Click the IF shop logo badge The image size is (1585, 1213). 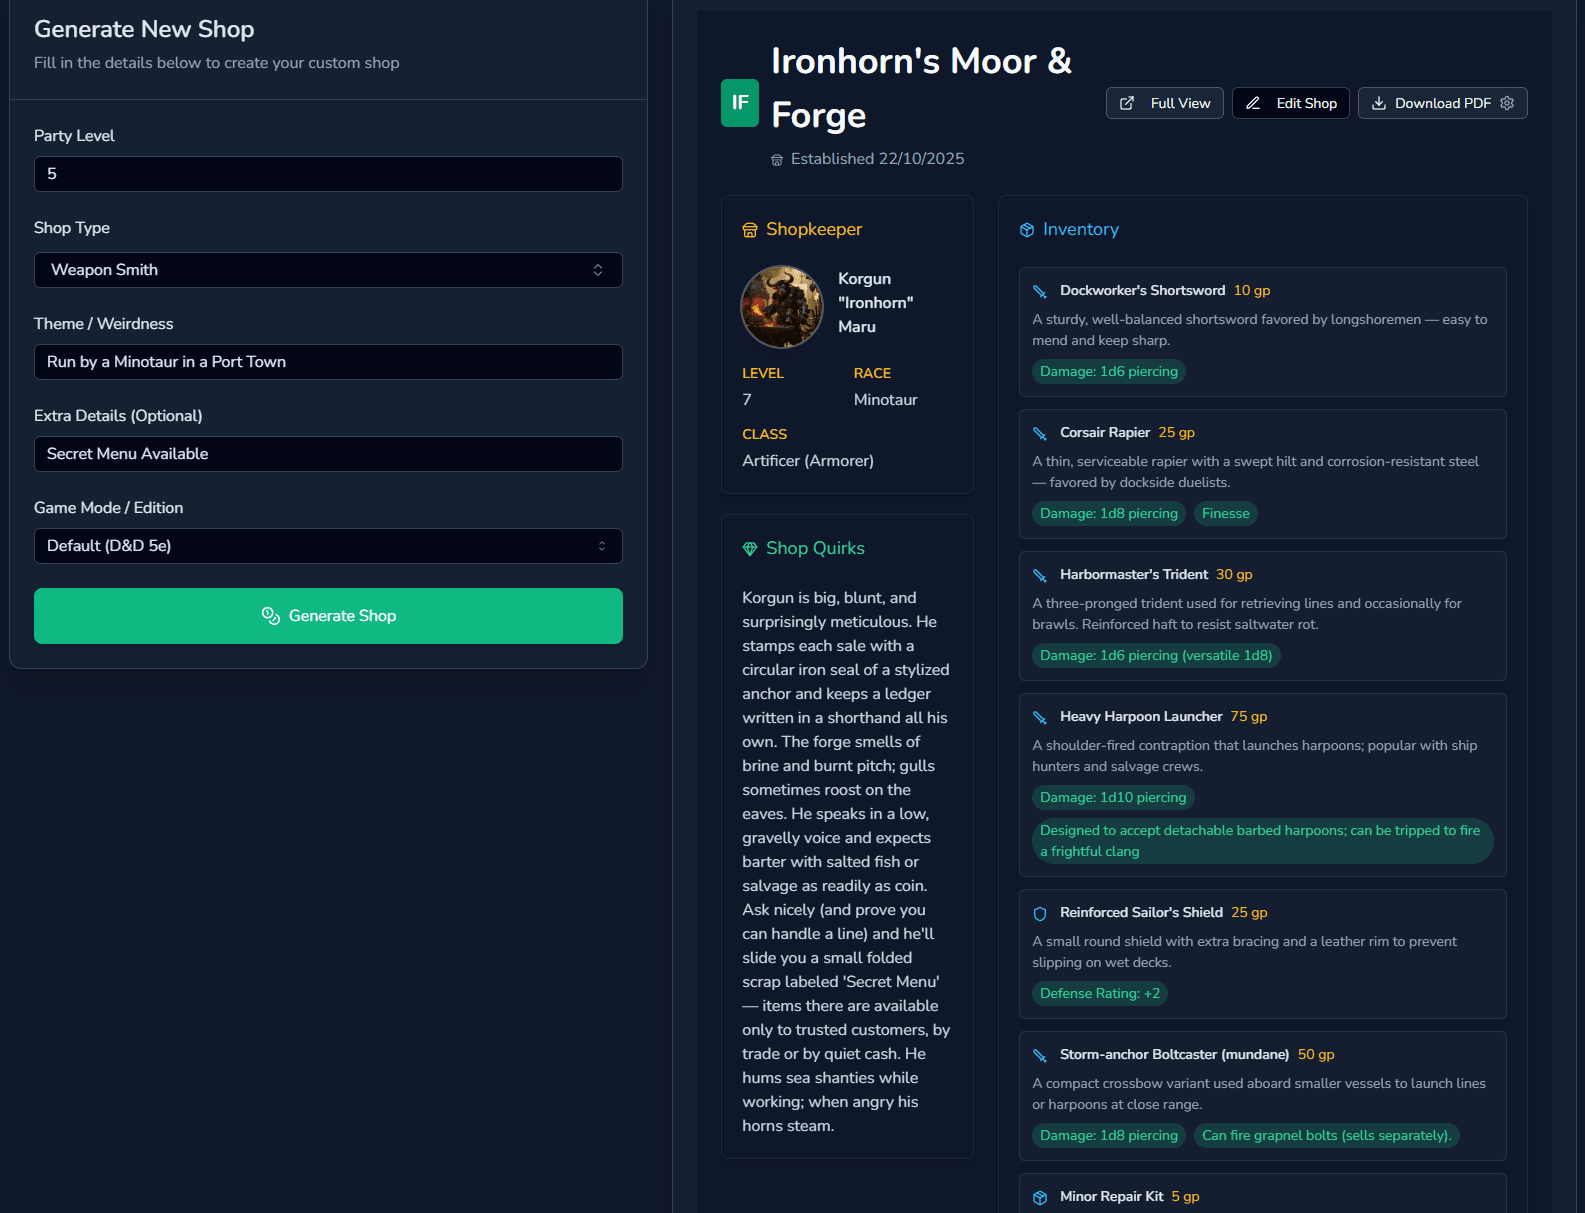pos(740,103)
